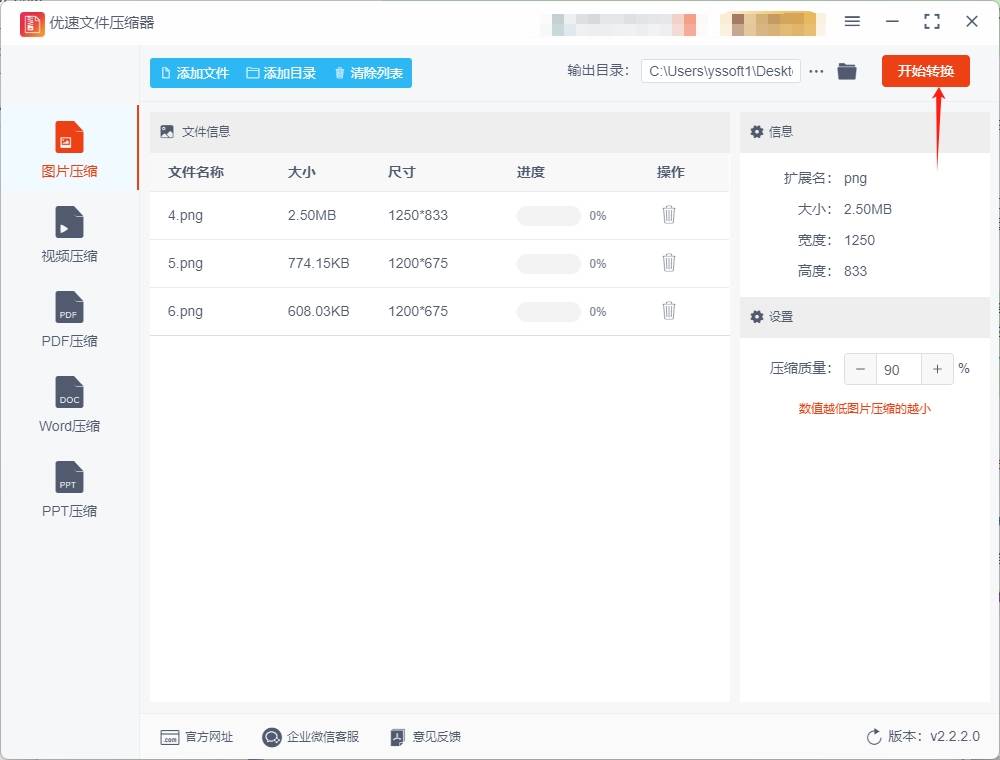Open the hamburger menu in title bar
Screen dimensions: 1000x760
[x=852, y=21]
